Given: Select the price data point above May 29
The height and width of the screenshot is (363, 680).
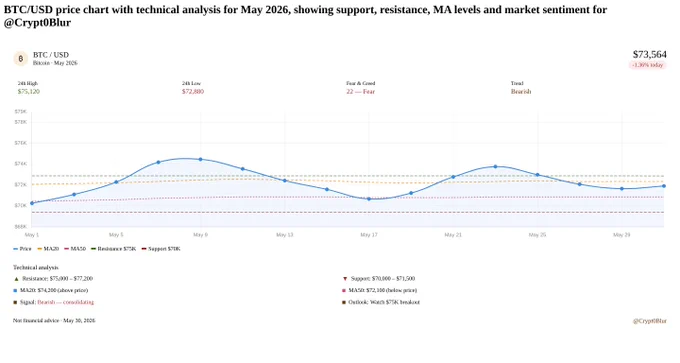Looking at the screenshot, I should pos(621,189).
